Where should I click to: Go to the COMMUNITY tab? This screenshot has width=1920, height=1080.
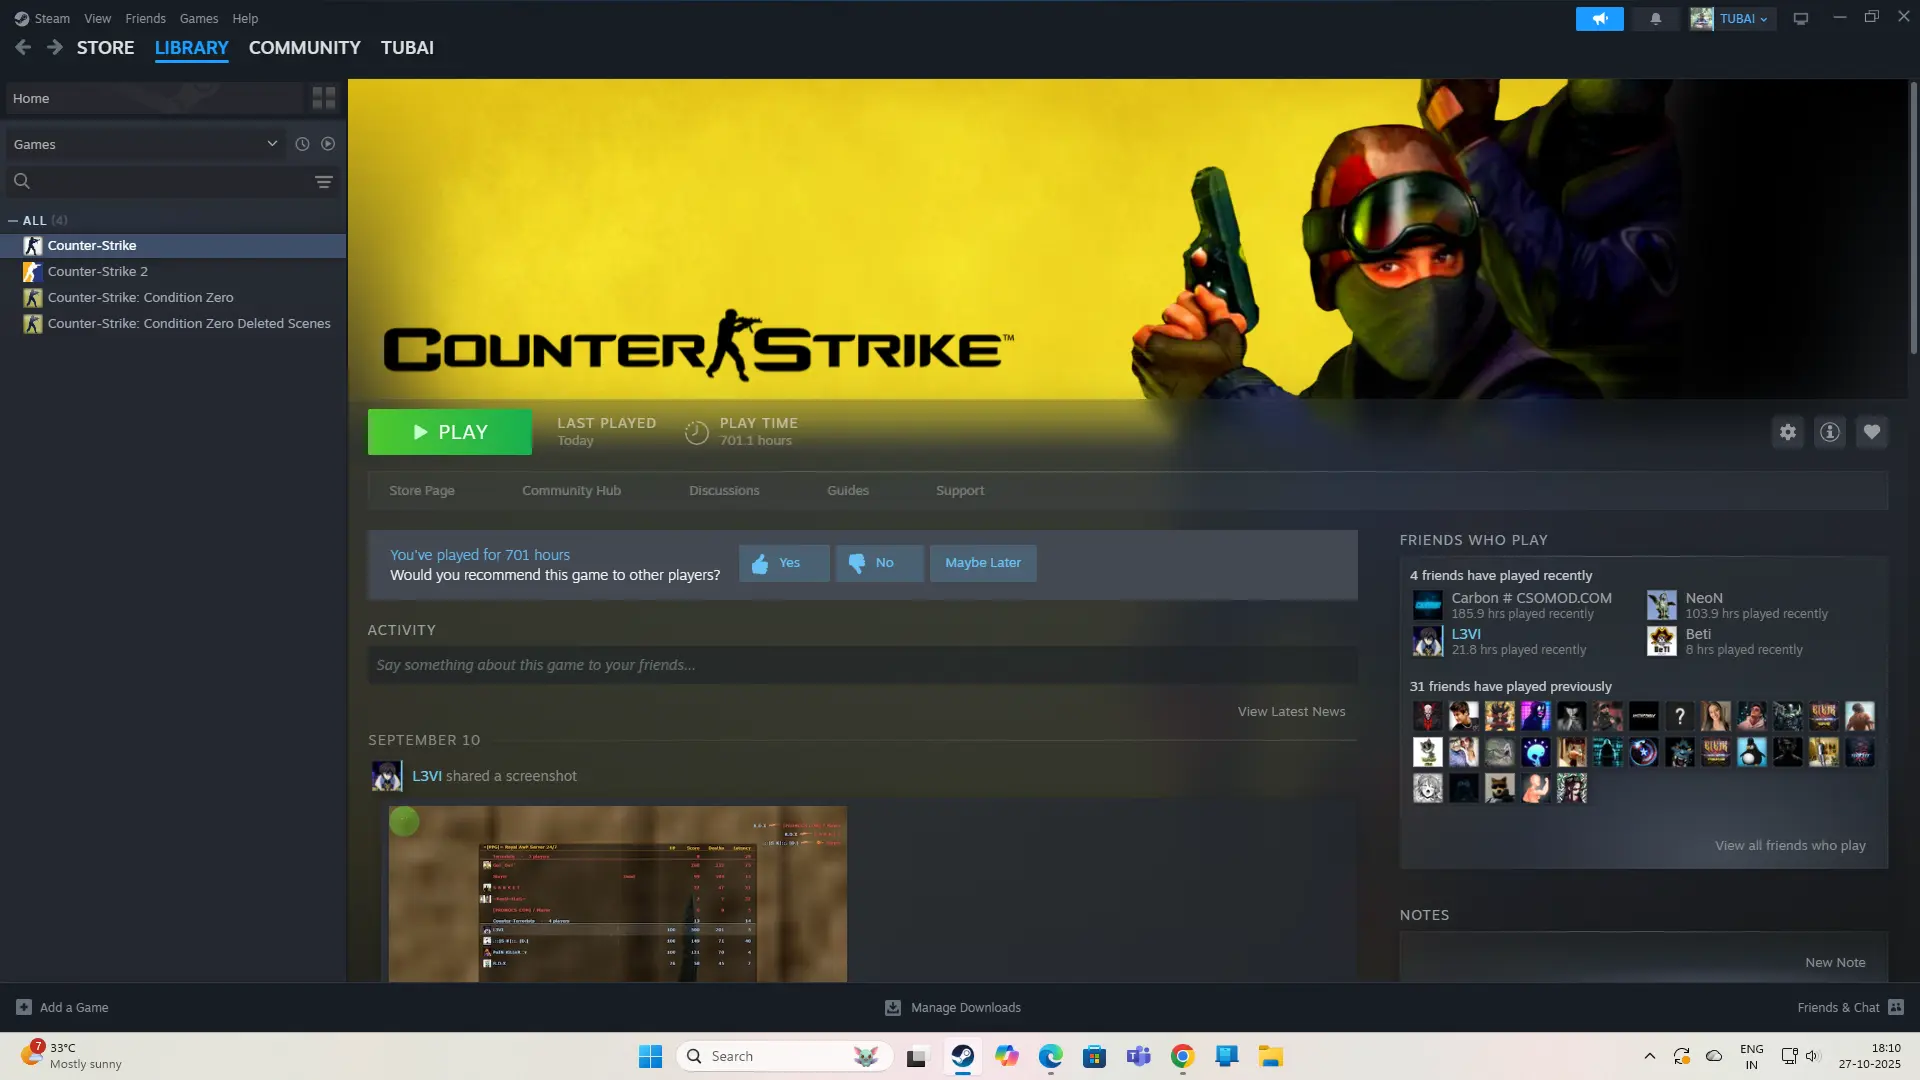click(x=304, y=47)
